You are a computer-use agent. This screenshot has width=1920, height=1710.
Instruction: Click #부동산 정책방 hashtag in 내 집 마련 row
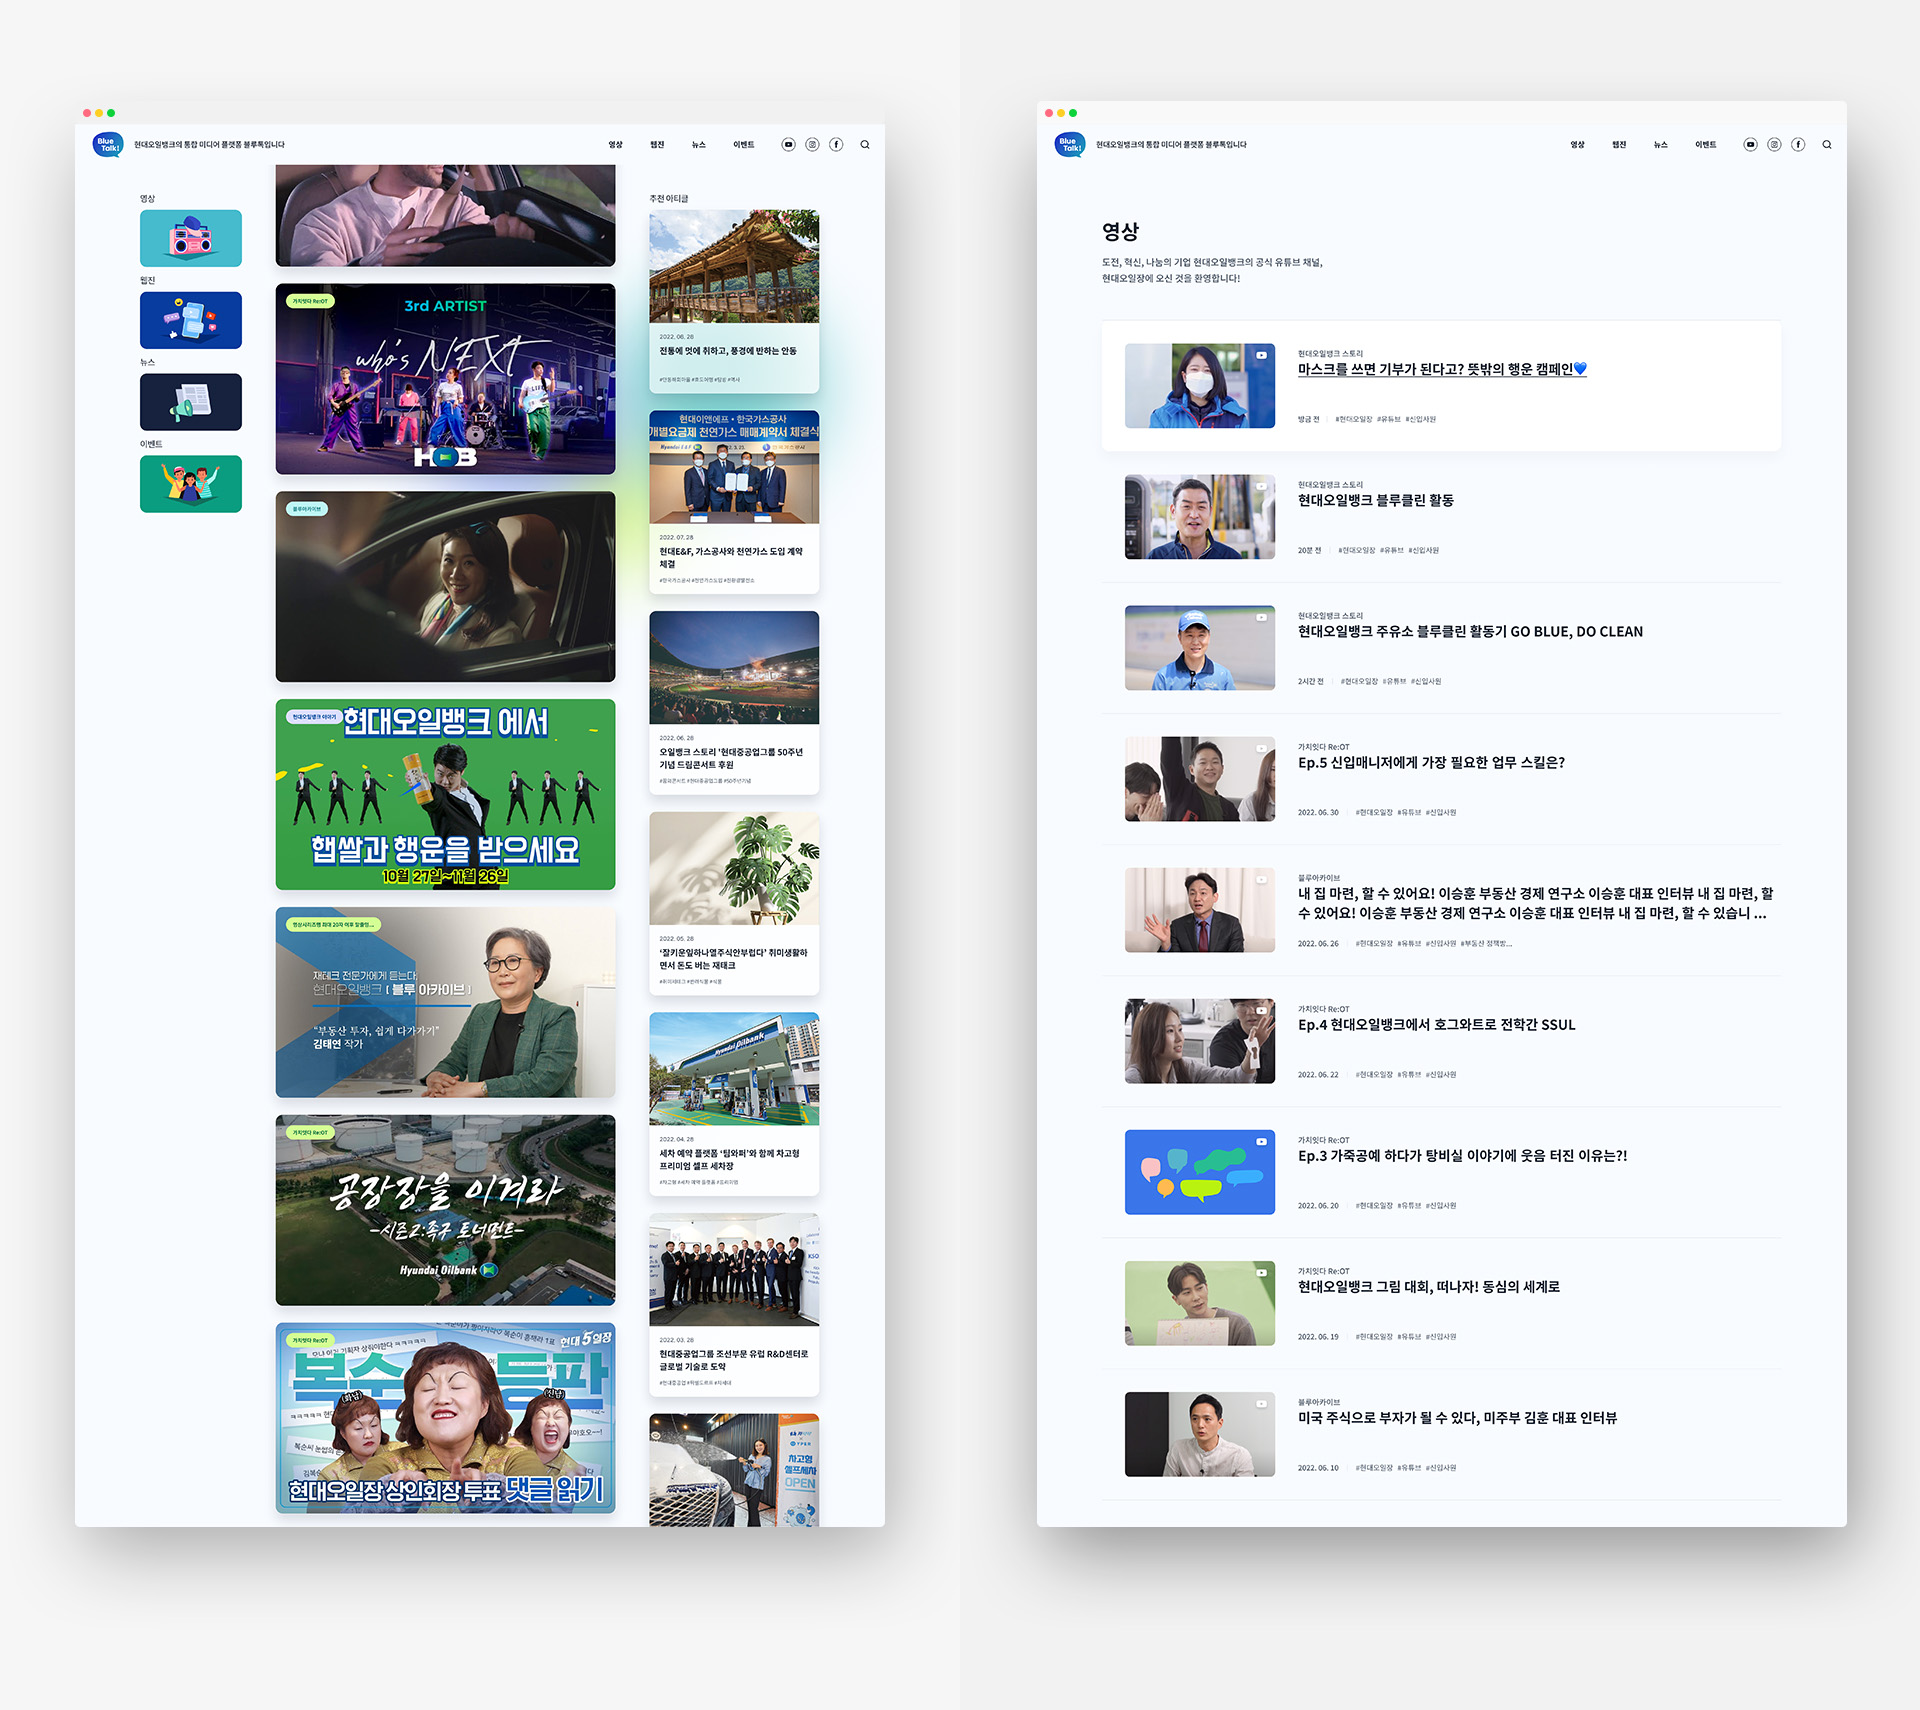pos(1486,943)
